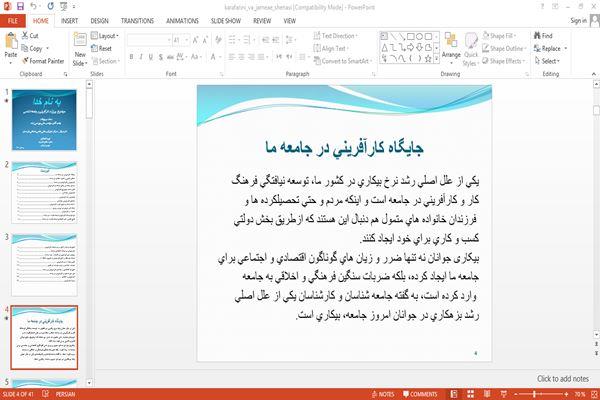Image resolution: width=600 pixels, height=400 pixels.
Task: Select slide 3 thumbnail
Action: pos(44,265)
